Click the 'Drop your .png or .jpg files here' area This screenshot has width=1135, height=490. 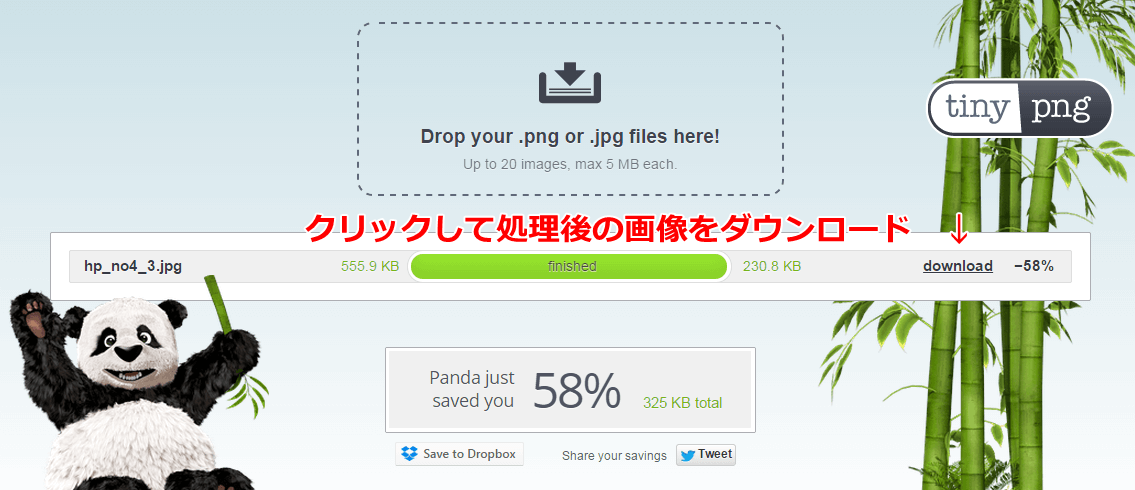570,109
